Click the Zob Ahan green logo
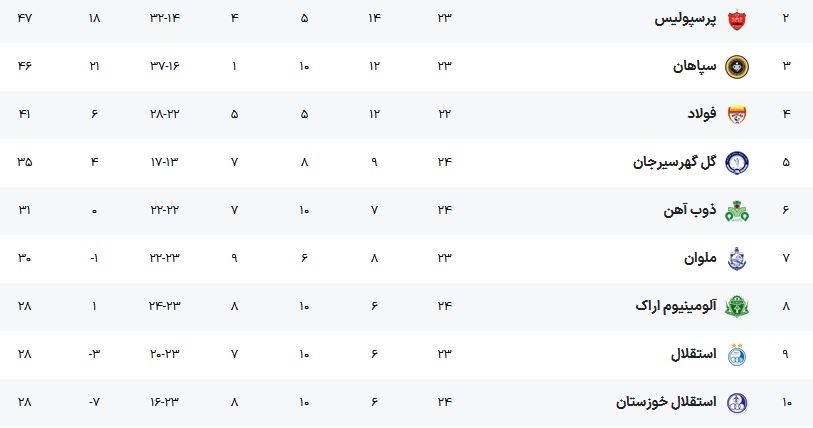The width and height of the screenshot is (813, 428). pos(736,211)
